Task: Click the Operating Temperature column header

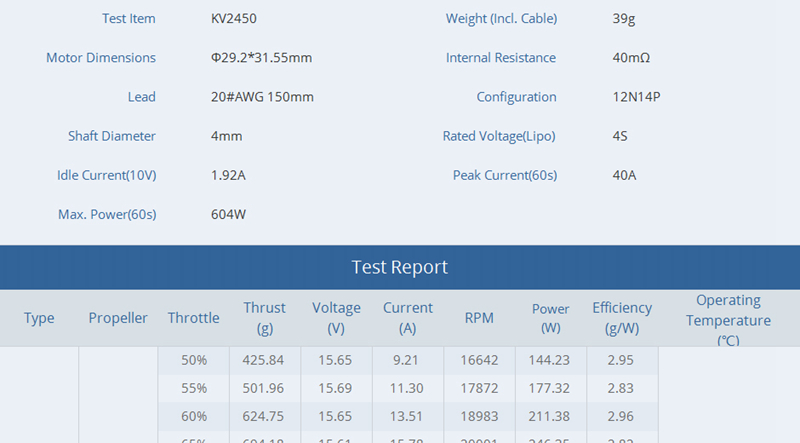Action: click(x=728, y=319)
